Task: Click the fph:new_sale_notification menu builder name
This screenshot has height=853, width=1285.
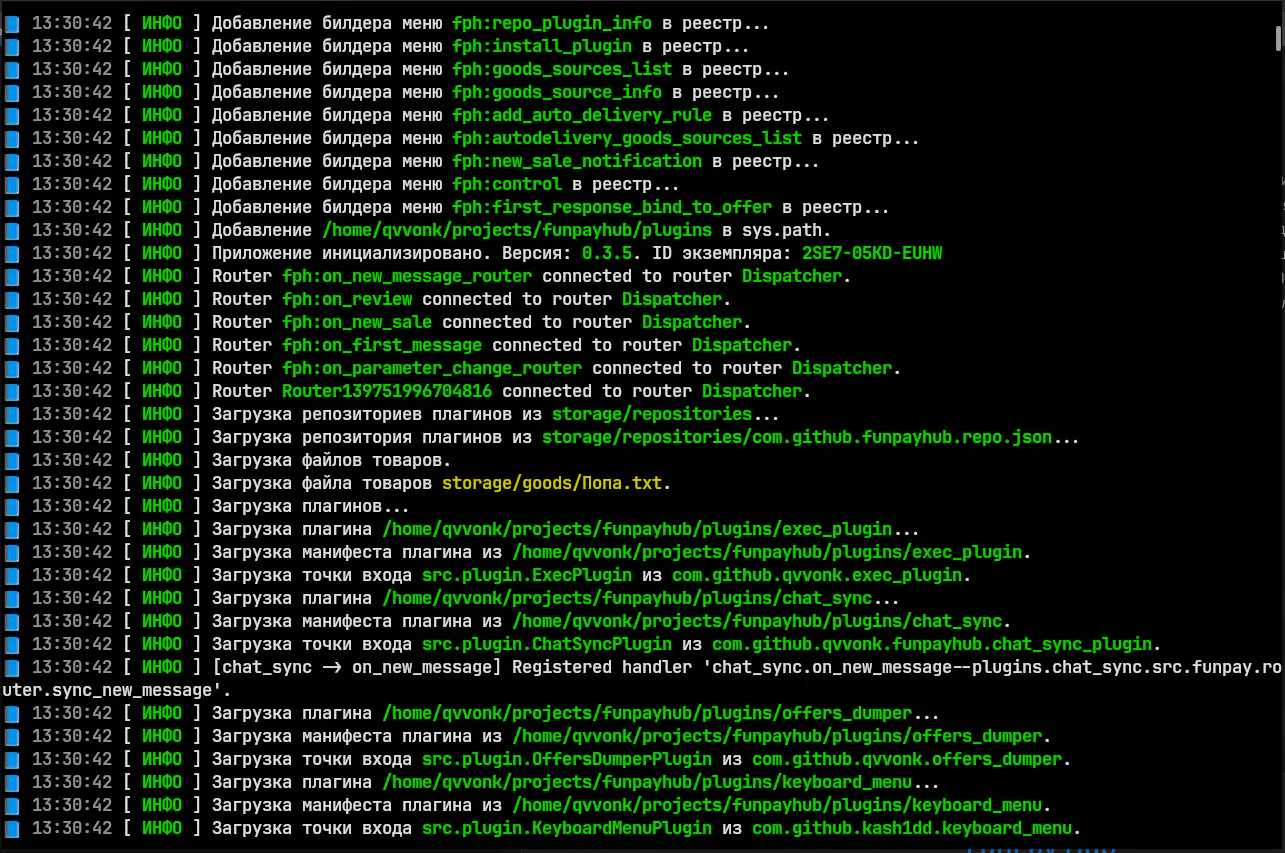Action: pos(576,161)
